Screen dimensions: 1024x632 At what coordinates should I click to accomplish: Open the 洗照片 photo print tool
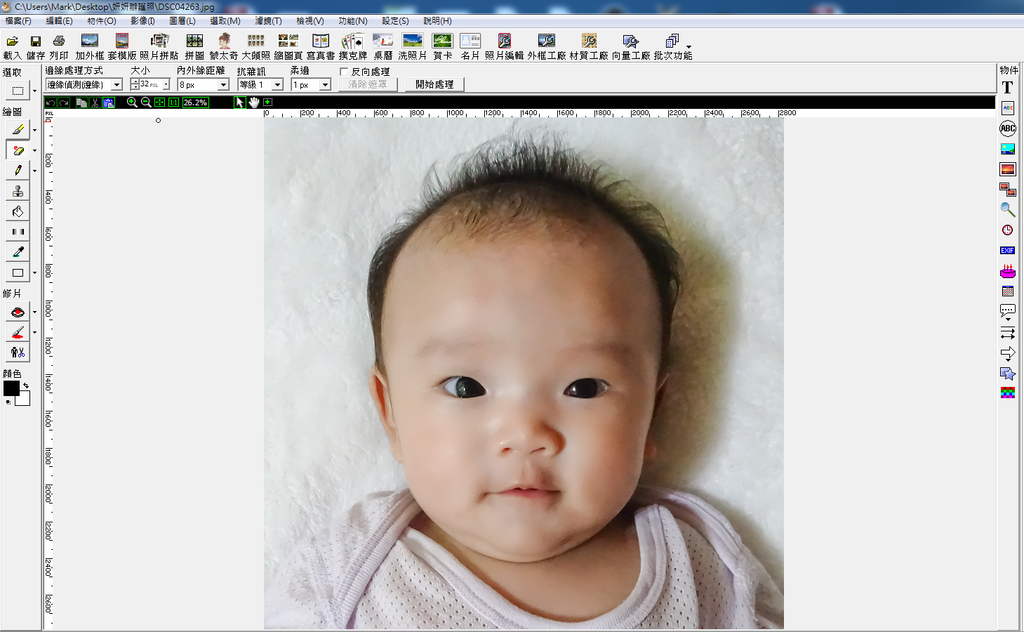(413, 47)
